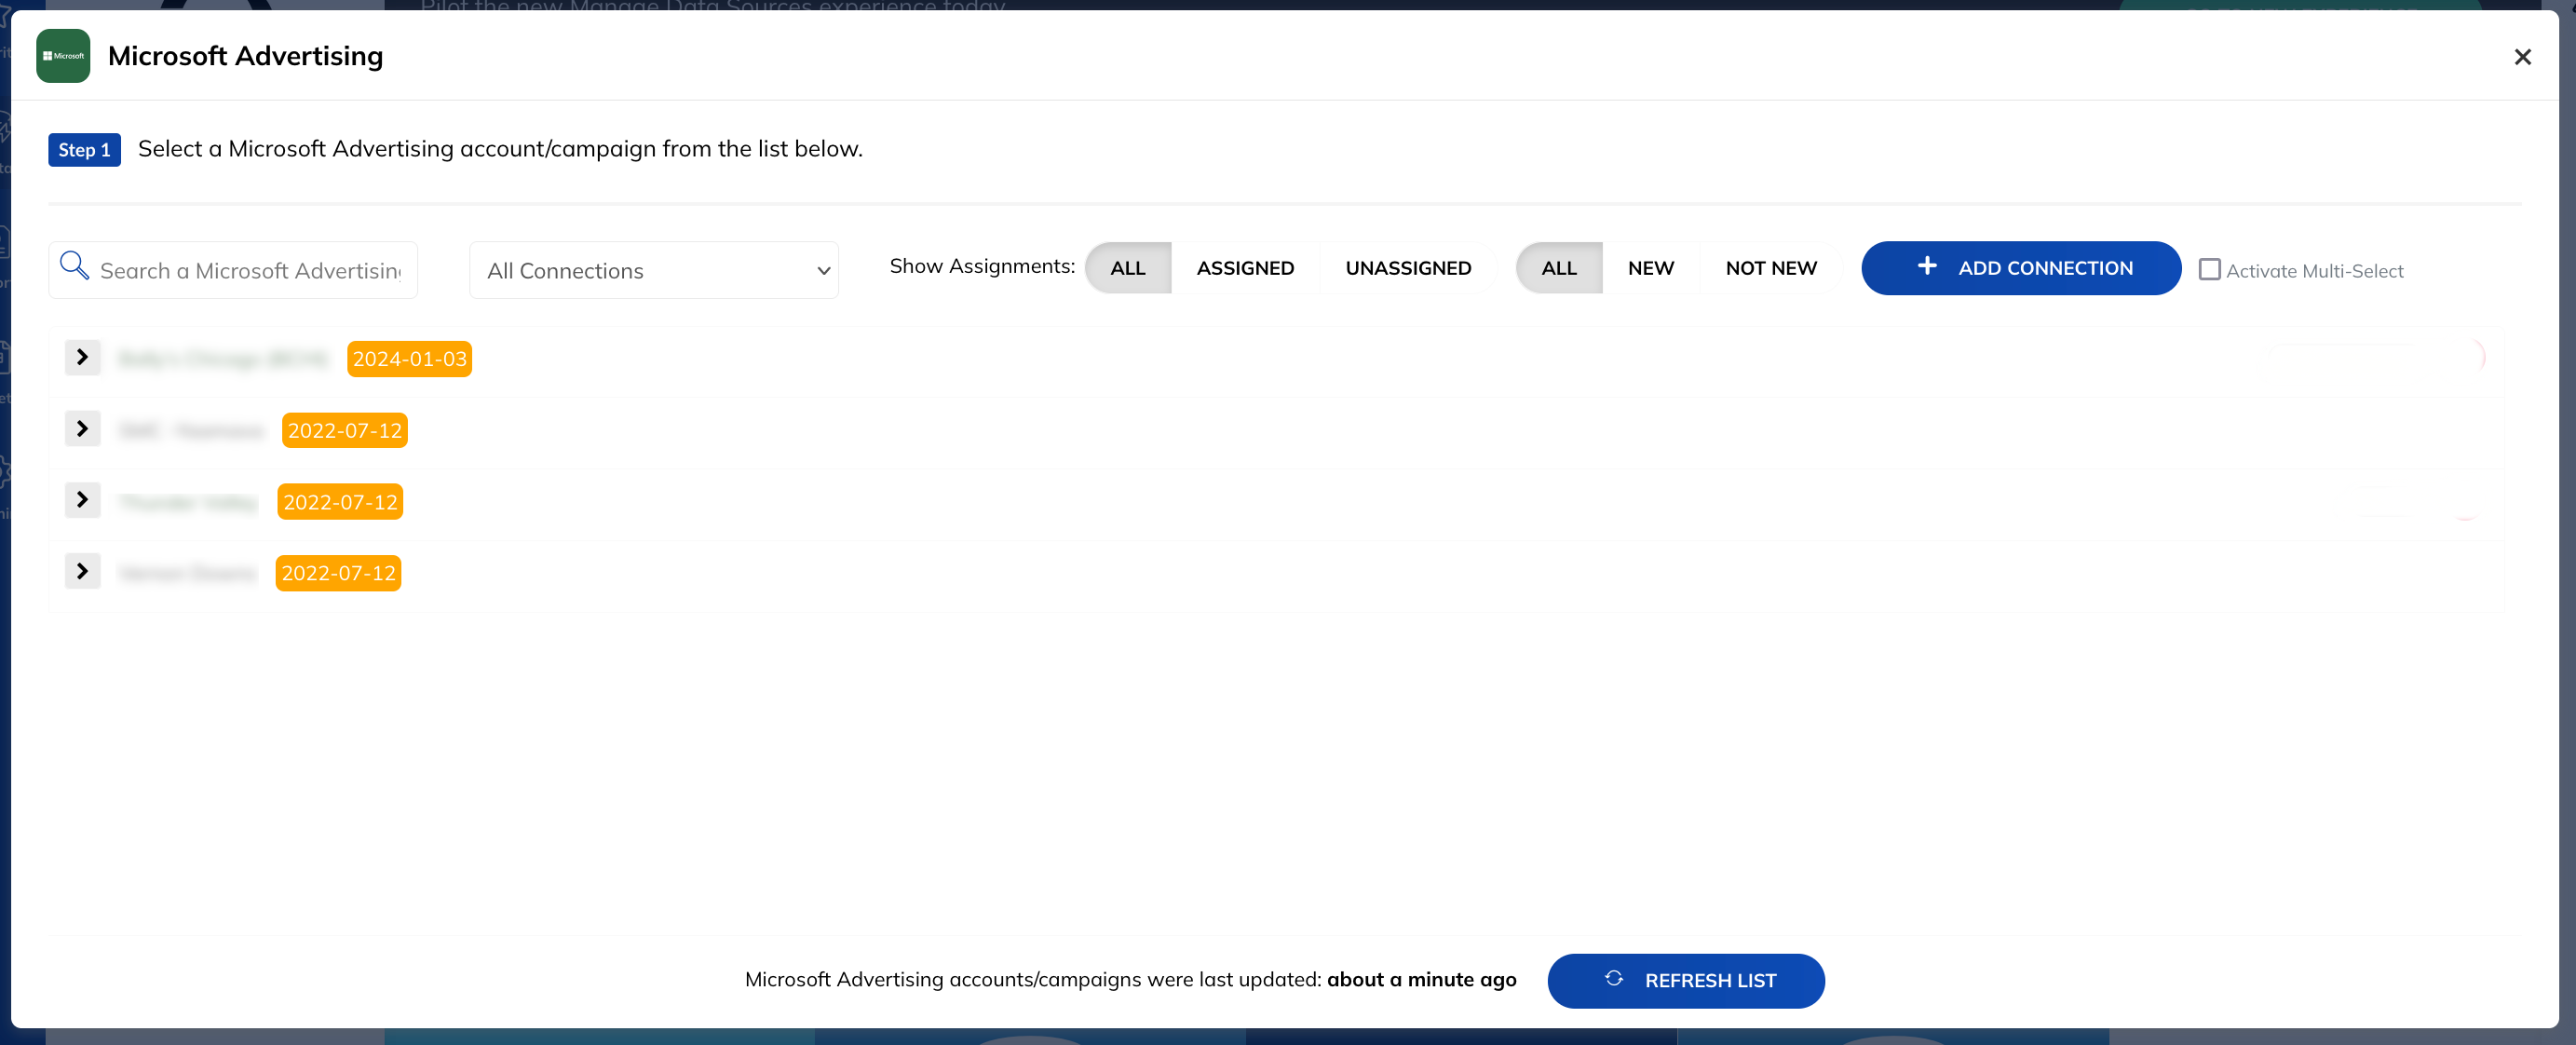Image resolution: width=2576 pixels, height=1045 pixels.
Task: Expand the third account row
Action: coord(83,500)
